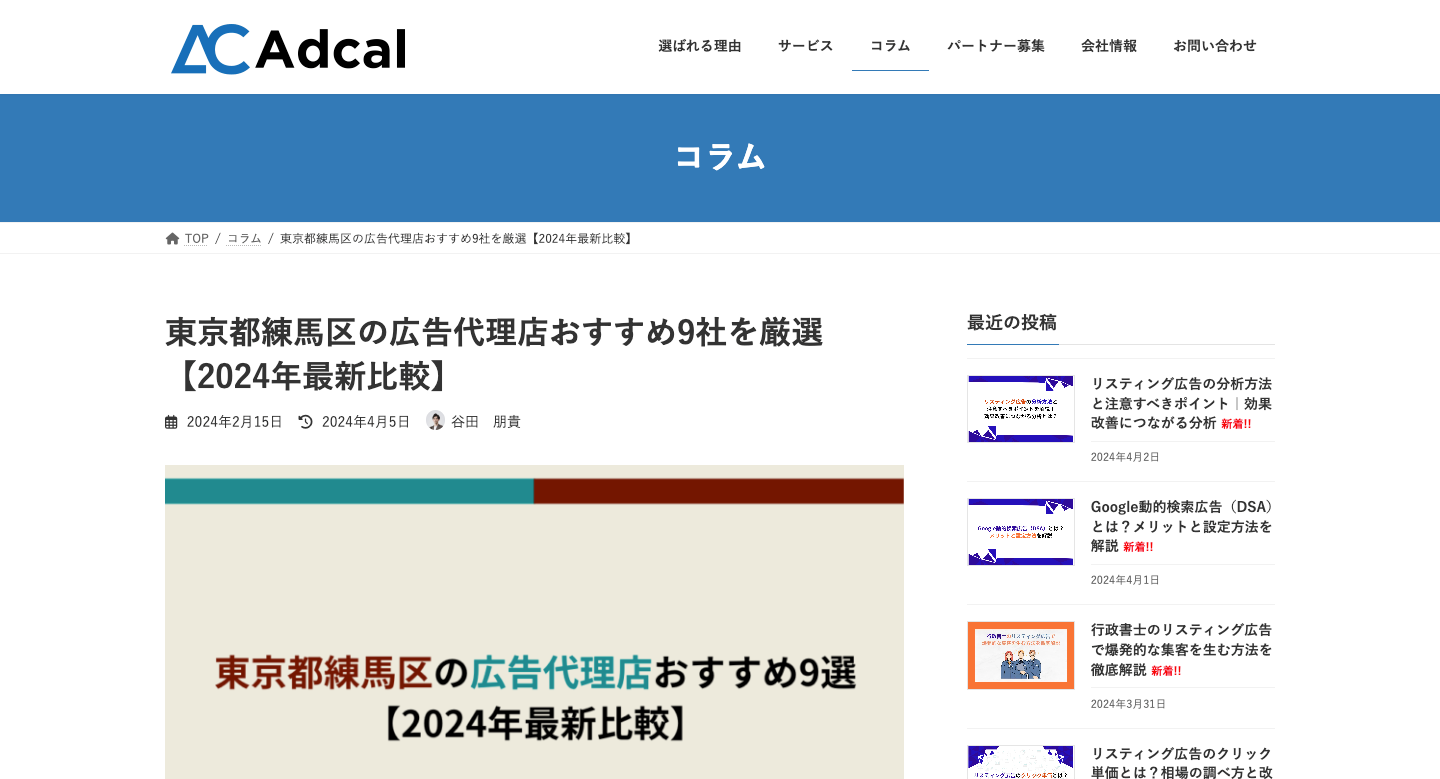
Task: Open the お問い合わせ menu item
Action: click(1214, 45)
